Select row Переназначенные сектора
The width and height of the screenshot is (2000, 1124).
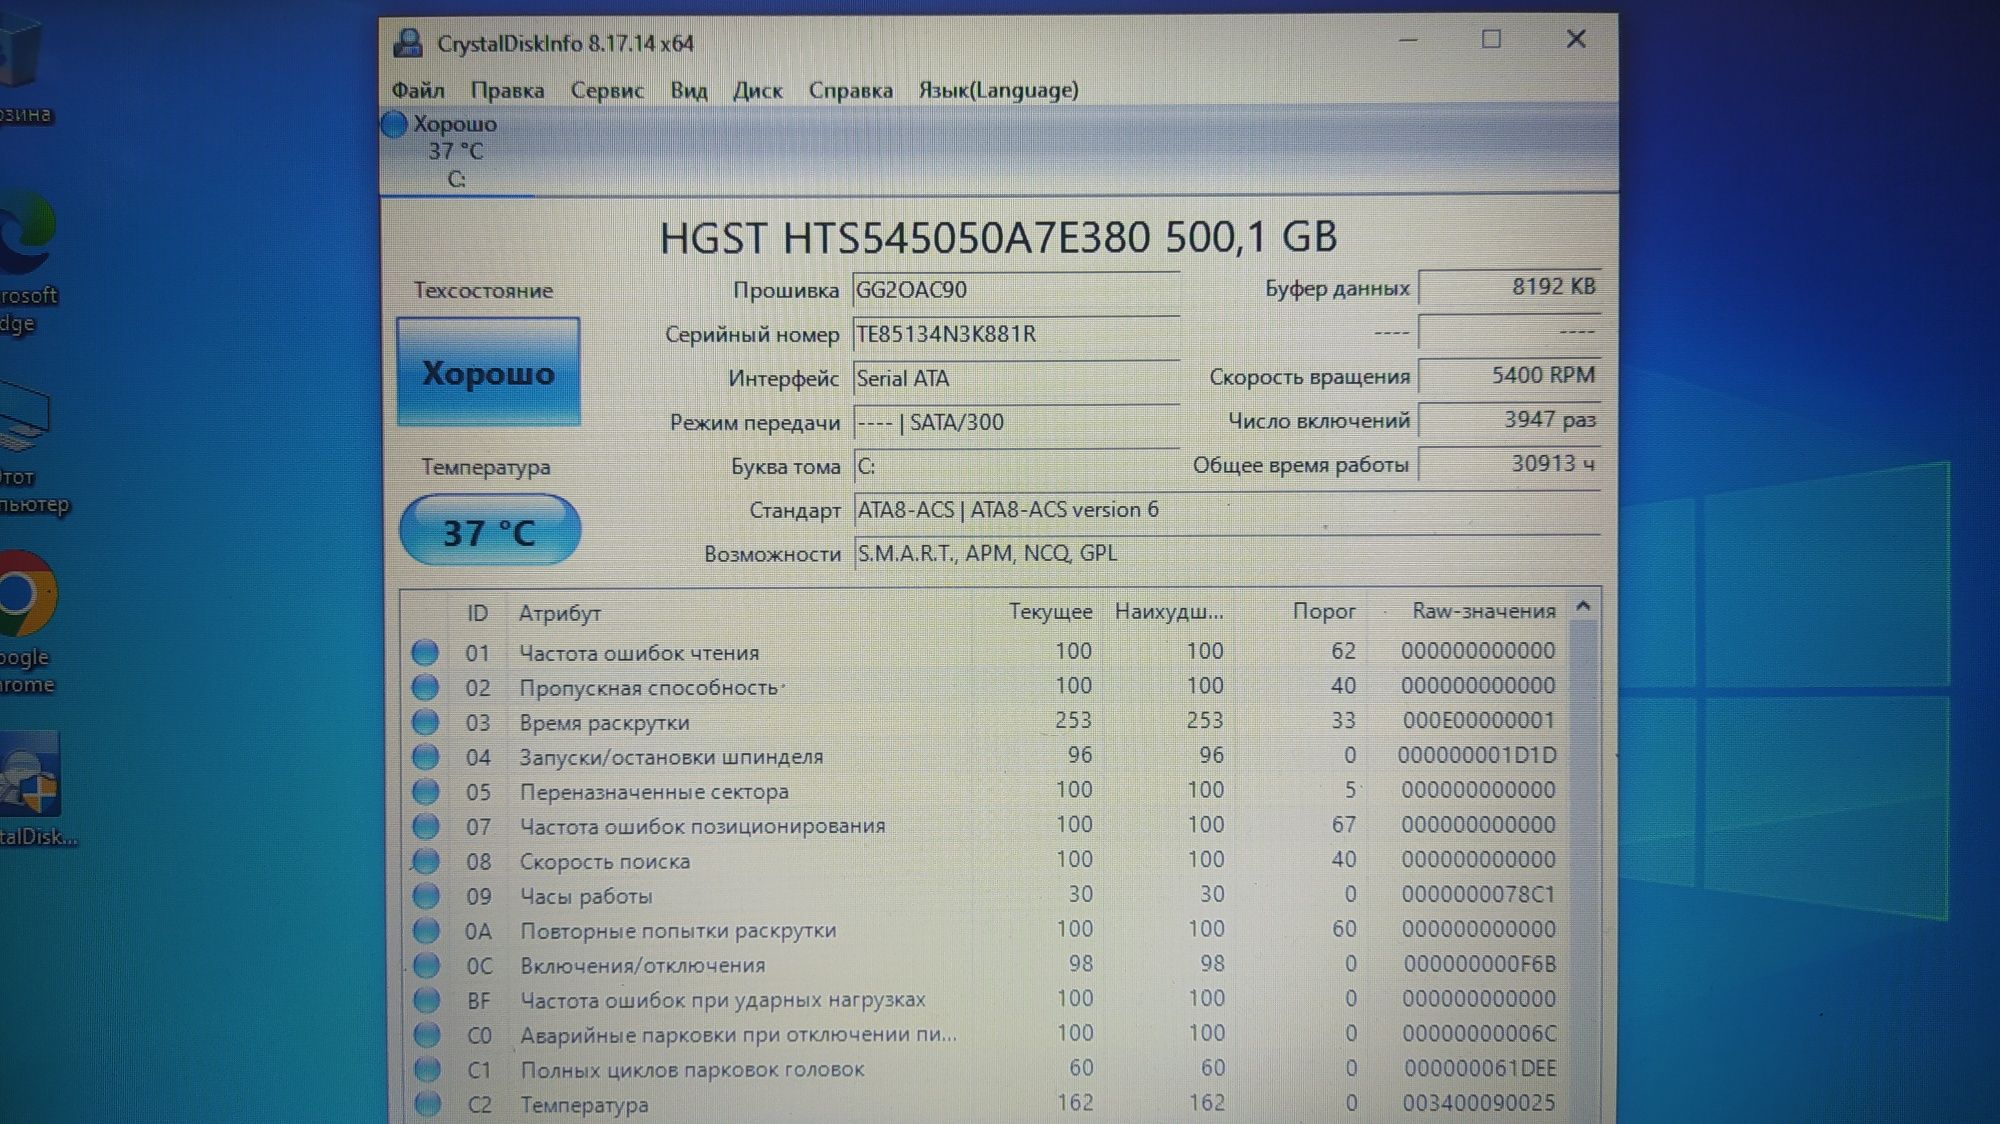click(984, 791)
